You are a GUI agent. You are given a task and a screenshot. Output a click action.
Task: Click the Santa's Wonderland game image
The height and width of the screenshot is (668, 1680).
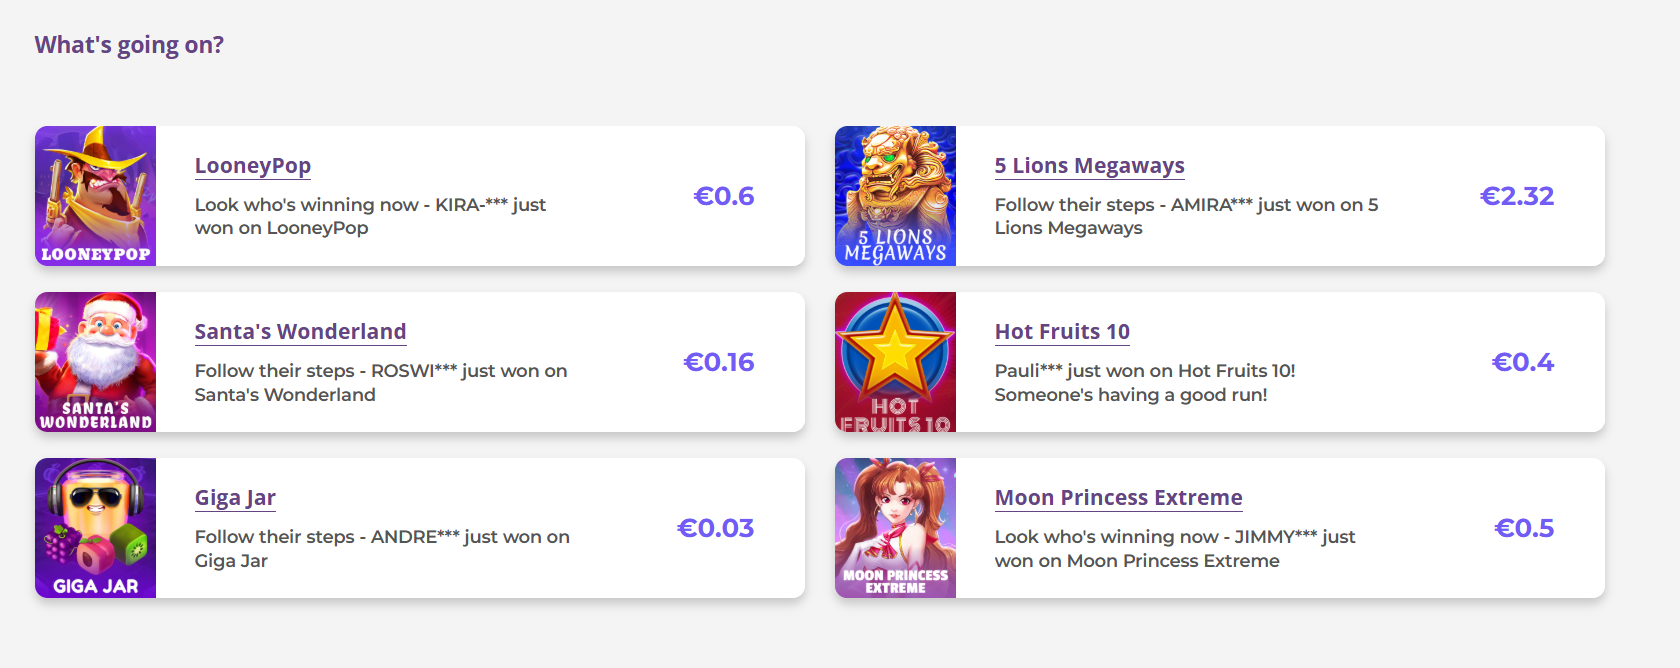point(95,362)
